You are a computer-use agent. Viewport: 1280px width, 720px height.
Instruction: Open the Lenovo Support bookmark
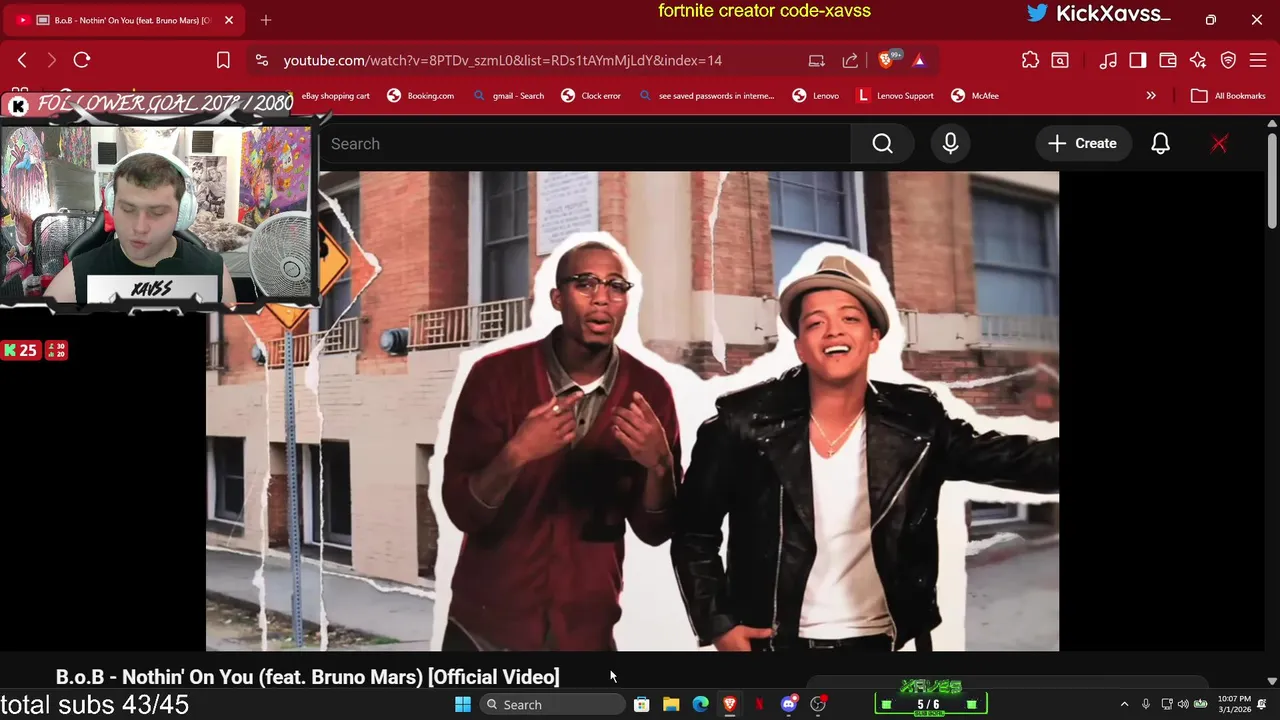[895, 96]
